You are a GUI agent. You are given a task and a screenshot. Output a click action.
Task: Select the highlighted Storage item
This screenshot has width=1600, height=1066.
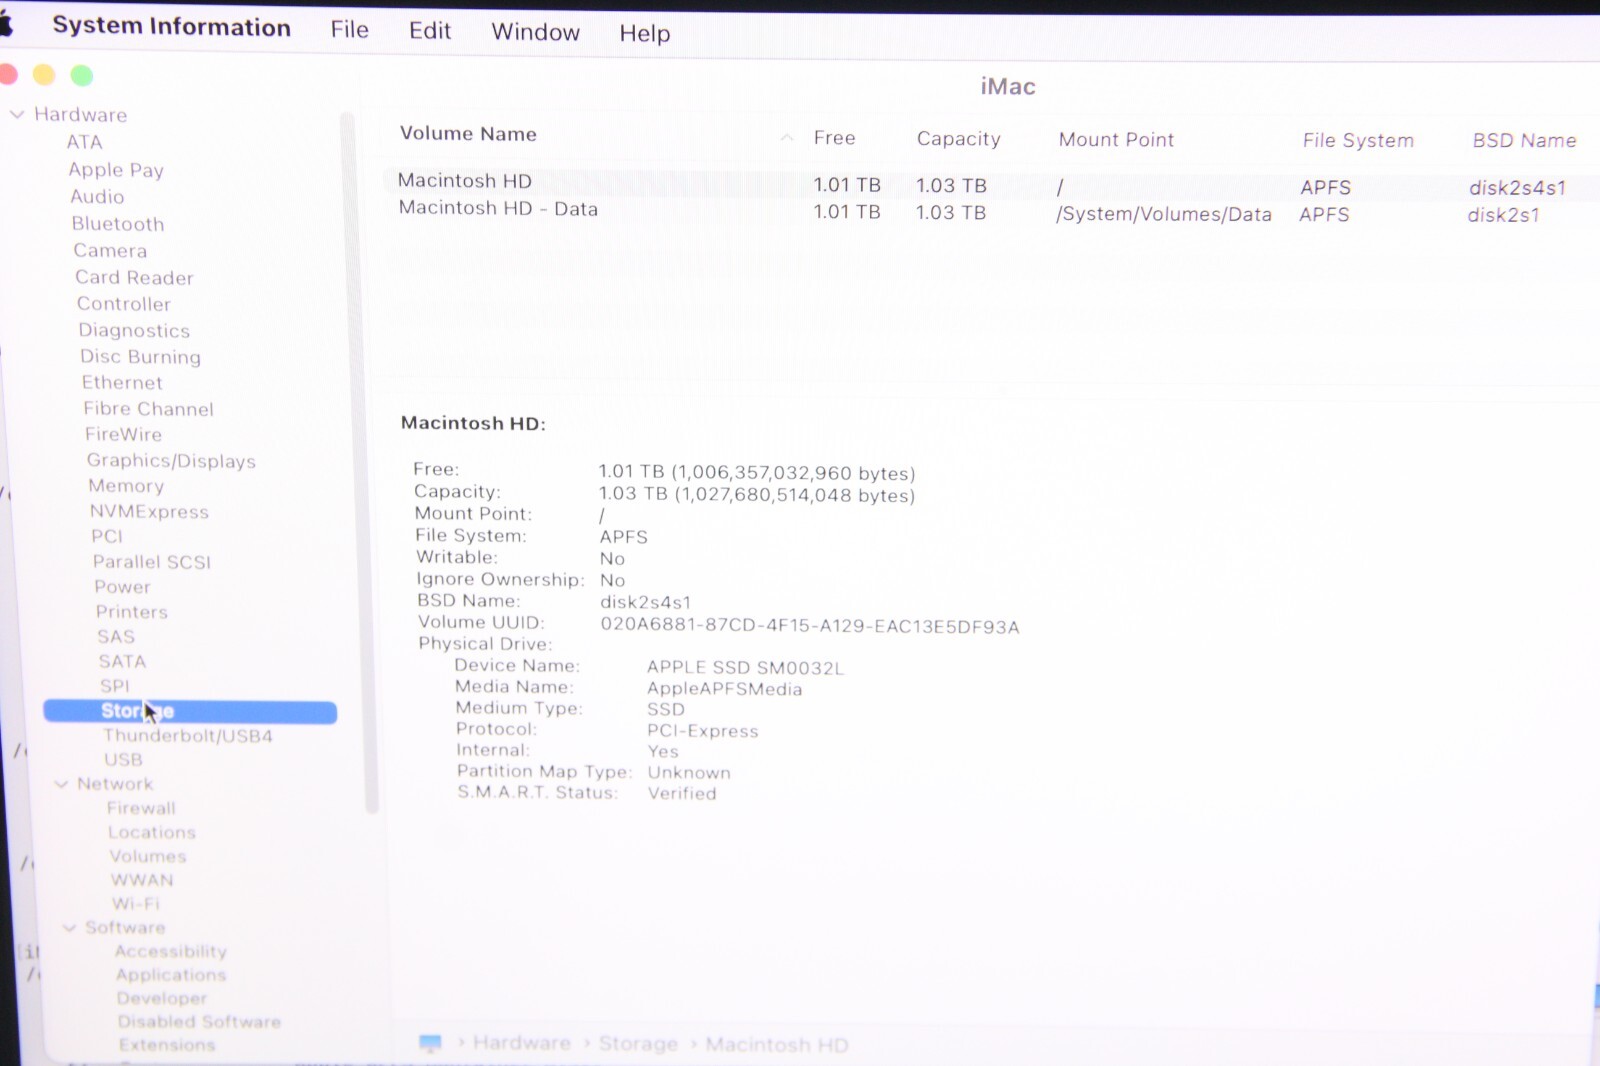[x=190, y=712]
